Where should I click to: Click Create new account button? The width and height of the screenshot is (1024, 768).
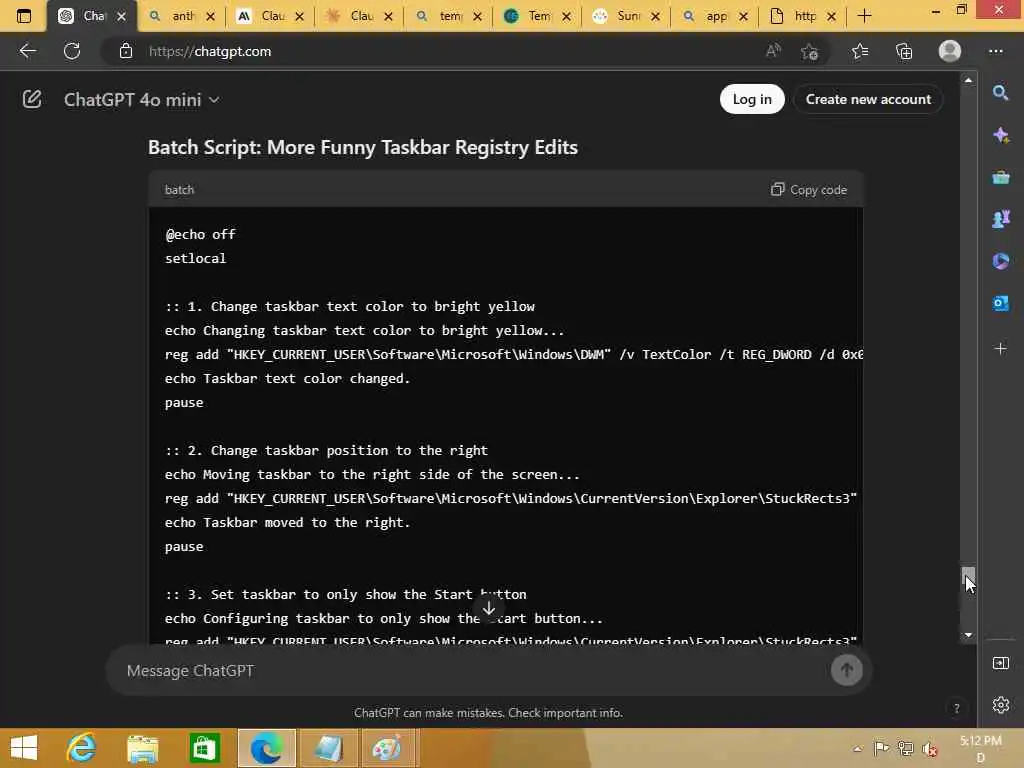[868, 99]
